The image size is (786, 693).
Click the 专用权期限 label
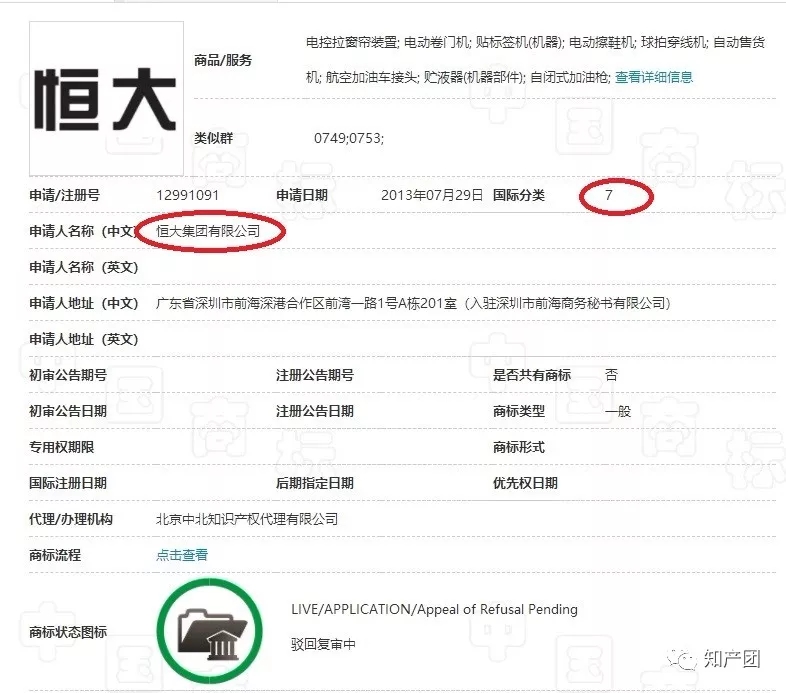61,447
